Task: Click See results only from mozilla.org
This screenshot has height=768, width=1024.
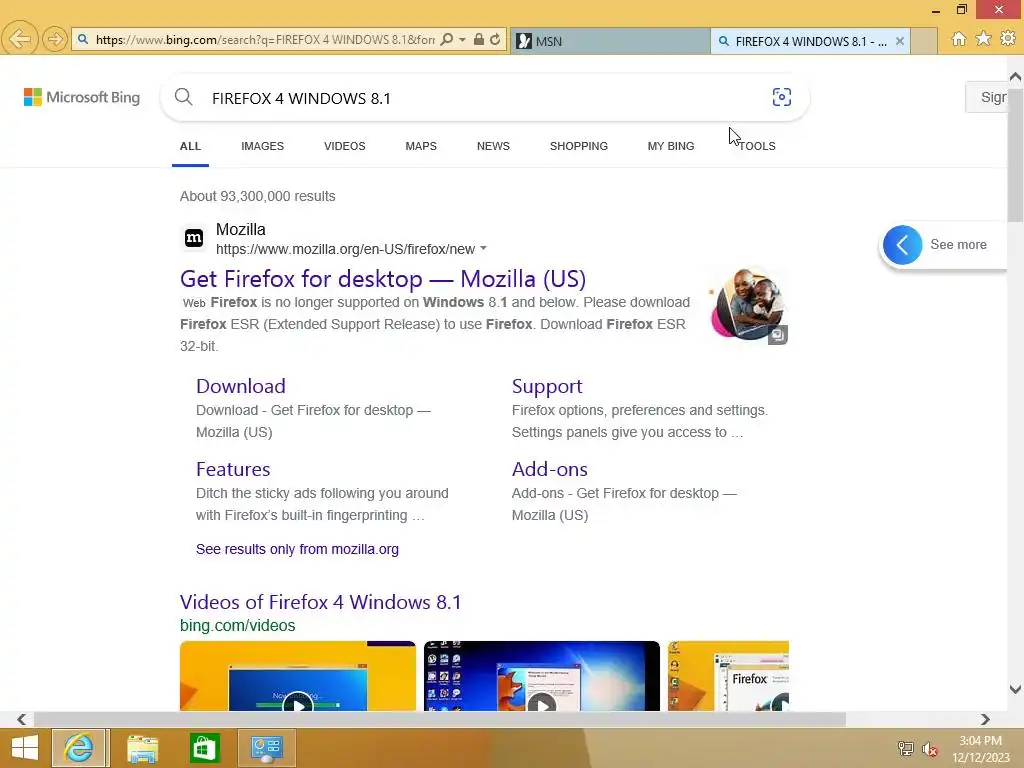Action: tap(297, 549)
